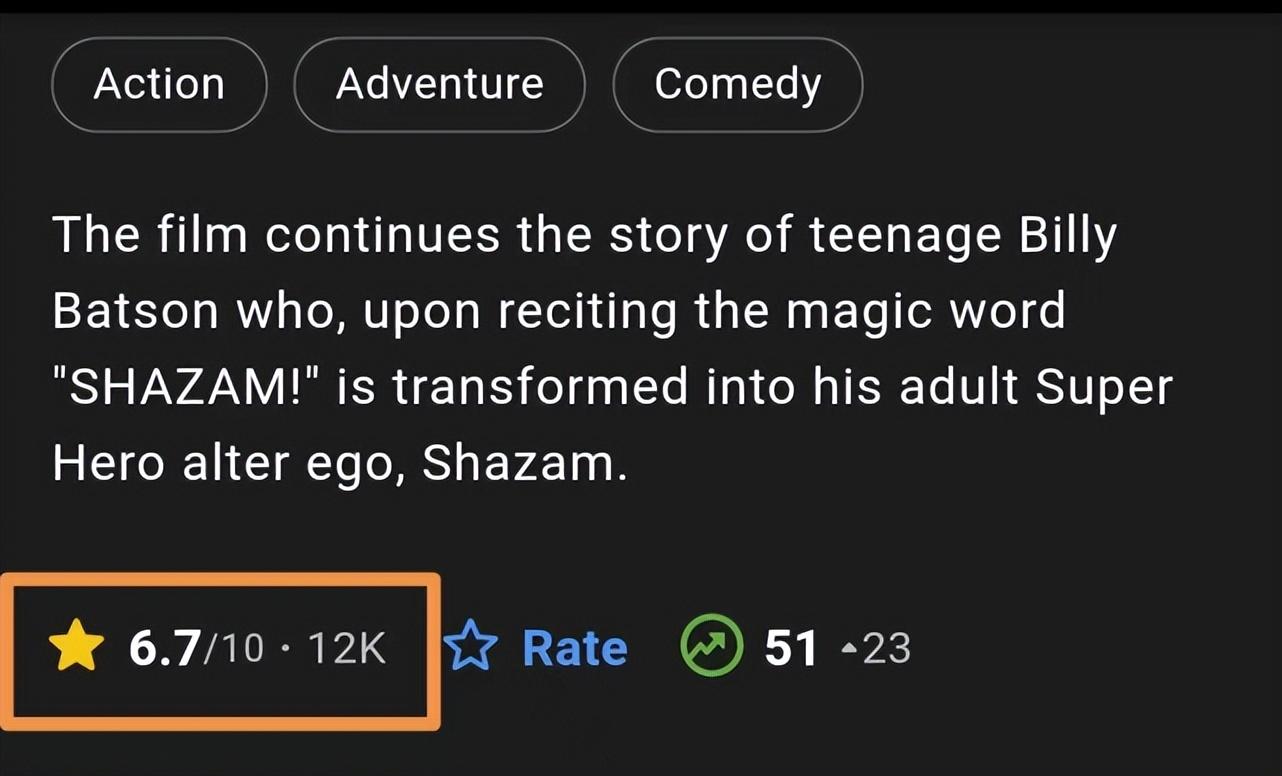
Task: Expand the plot summary paragraph
Action: click(610, 348)
